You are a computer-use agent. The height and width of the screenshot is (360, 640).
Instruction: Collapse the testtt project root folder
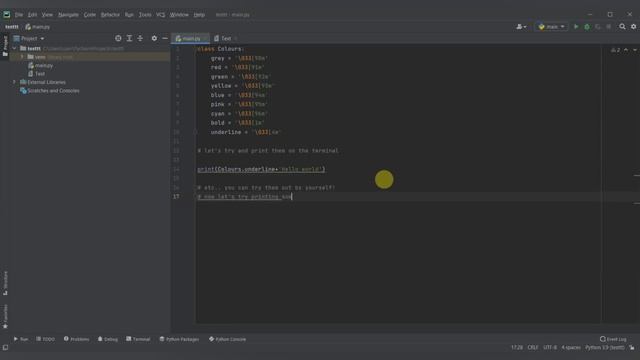[15, 48]
